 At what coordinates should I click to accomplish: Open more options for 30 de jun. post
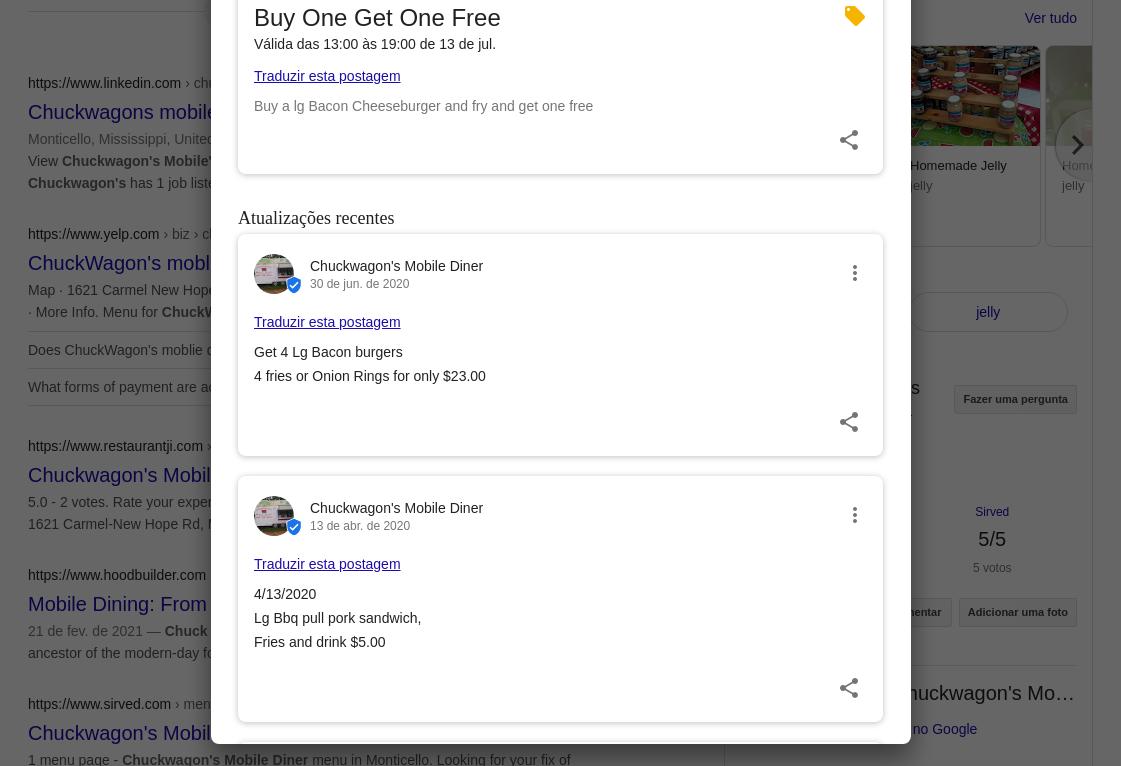(854, 273)
